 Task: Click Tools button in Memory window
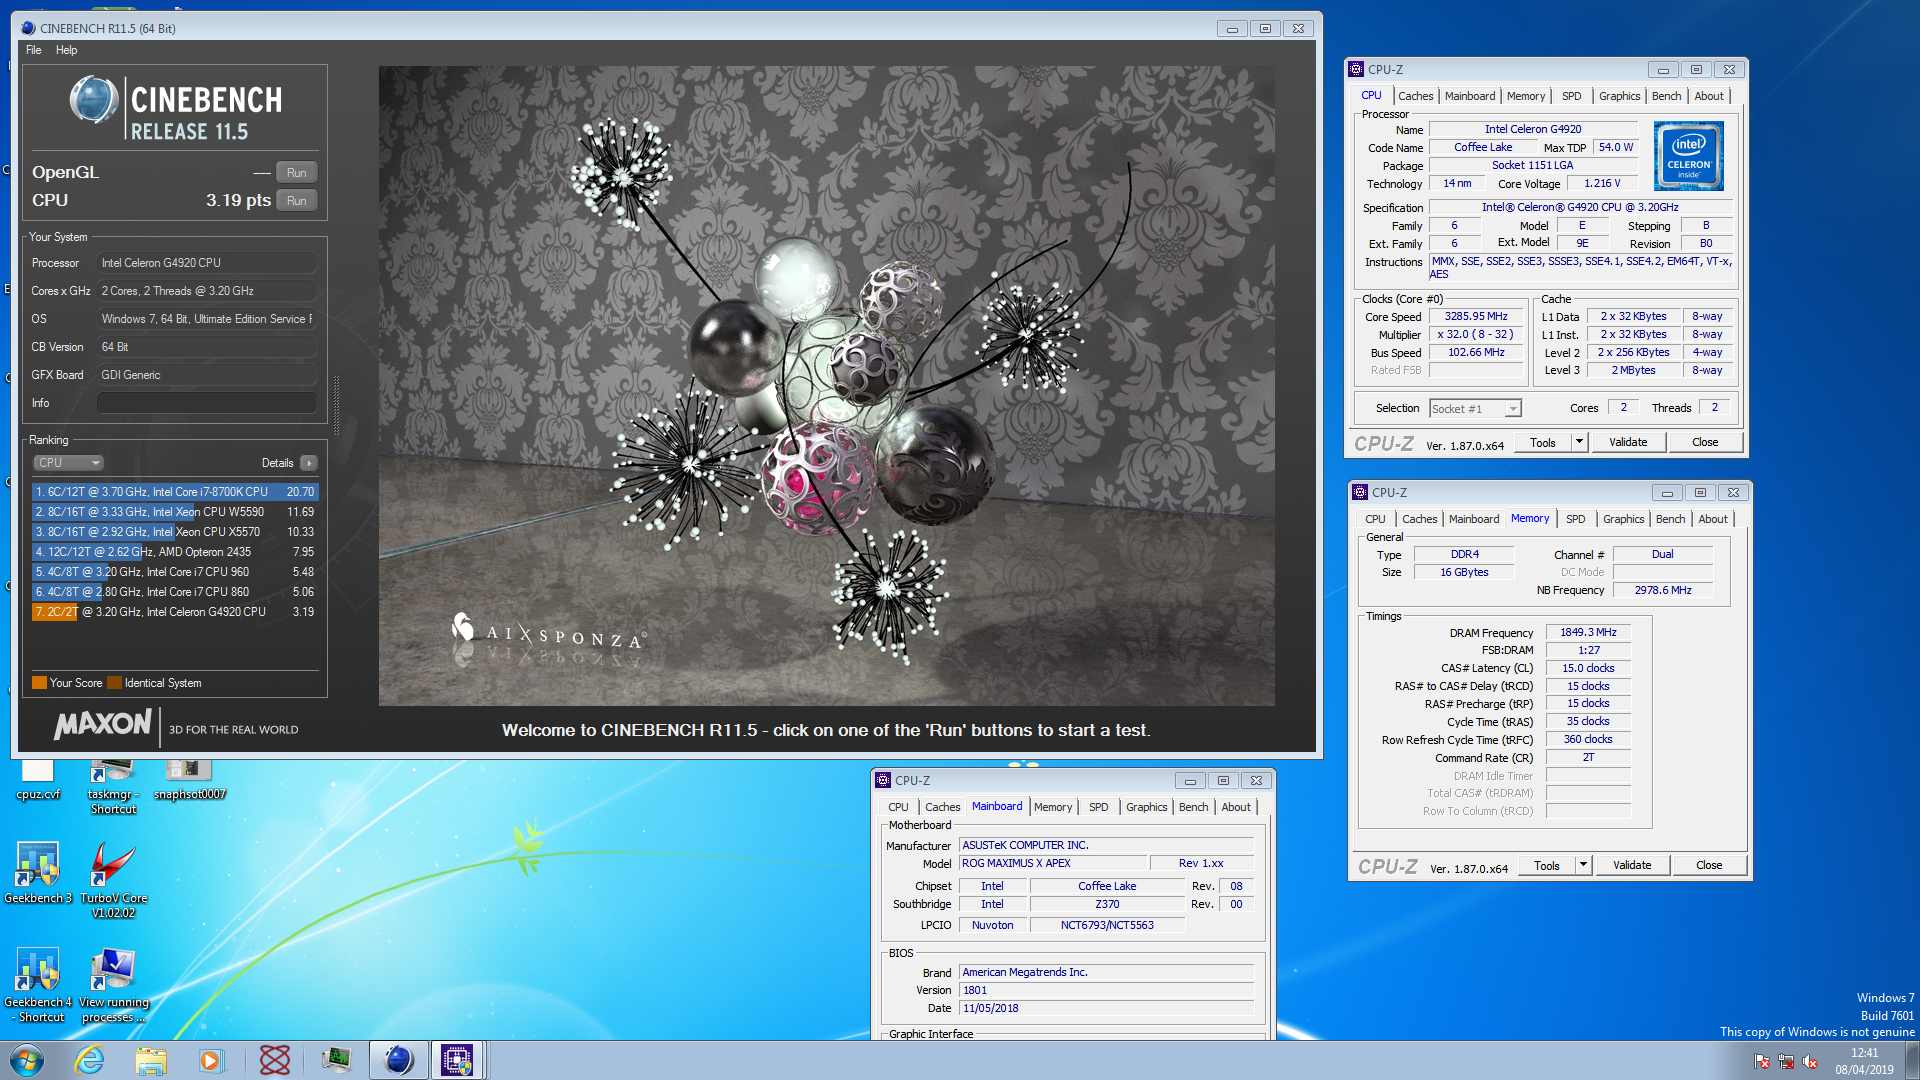1546,865
